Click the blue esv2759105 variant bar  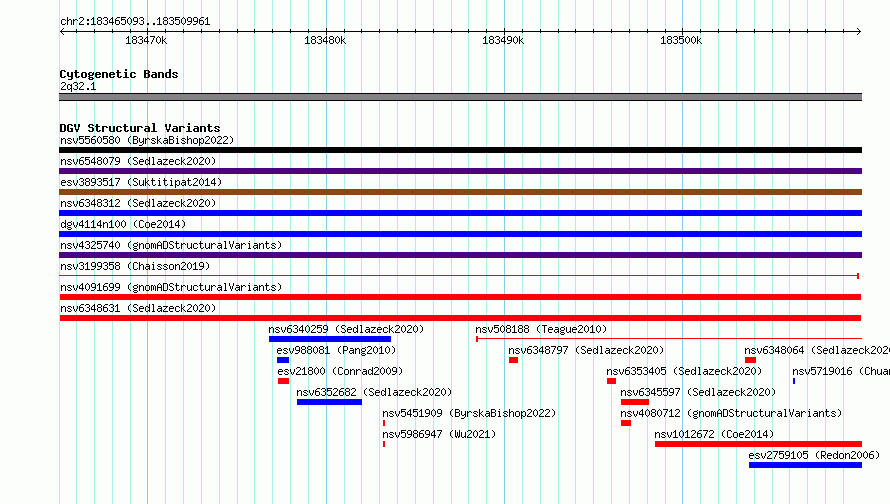(x=805, y=465)
